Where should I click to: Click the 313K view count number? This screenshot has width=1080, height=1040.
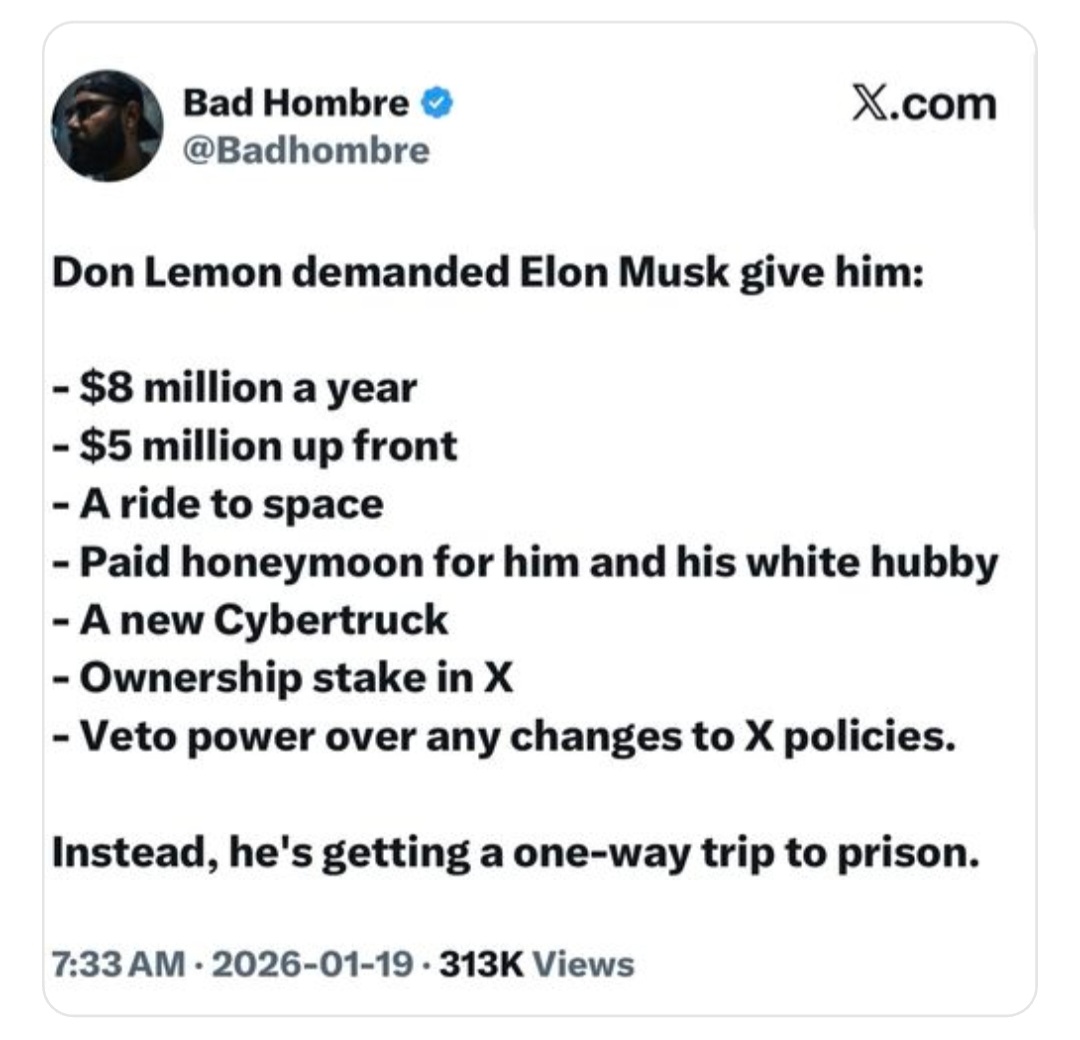tap(480, 964)
